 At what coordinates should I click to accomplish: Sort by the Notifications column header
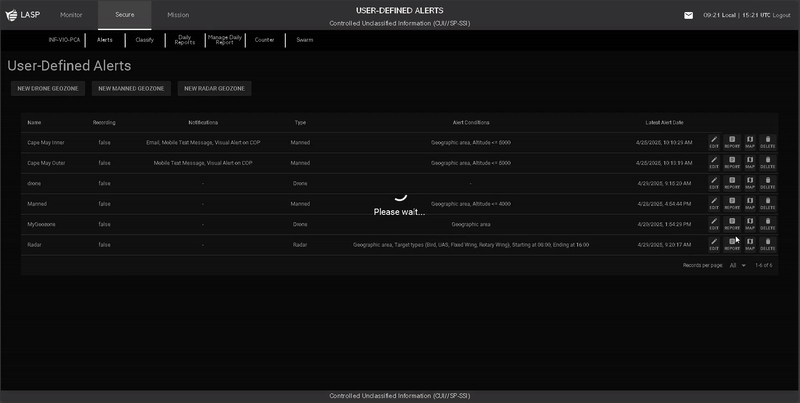203,122
